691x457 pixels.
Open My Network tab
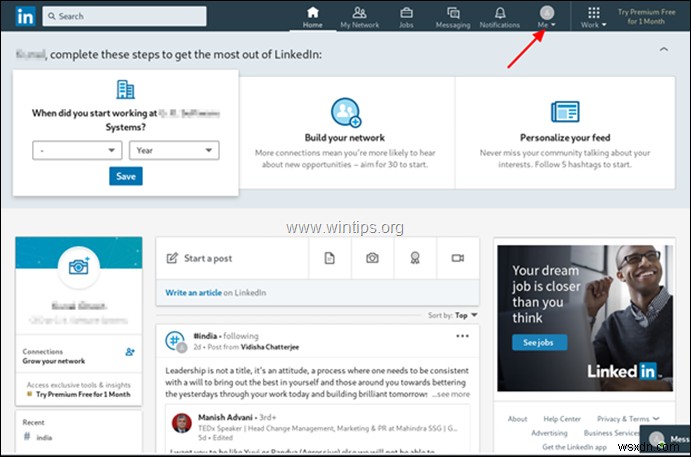click(359, 17)
